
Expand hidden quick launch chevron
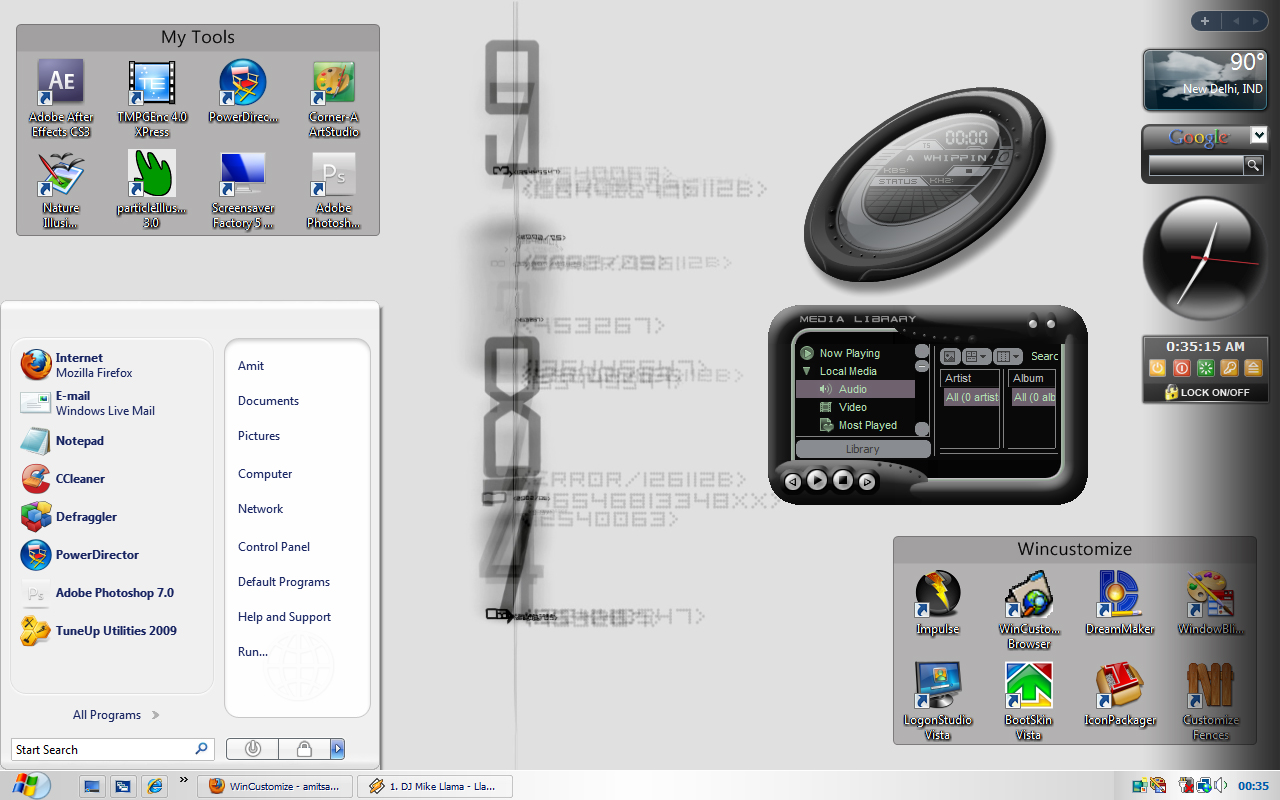click(x=184, y=779)
